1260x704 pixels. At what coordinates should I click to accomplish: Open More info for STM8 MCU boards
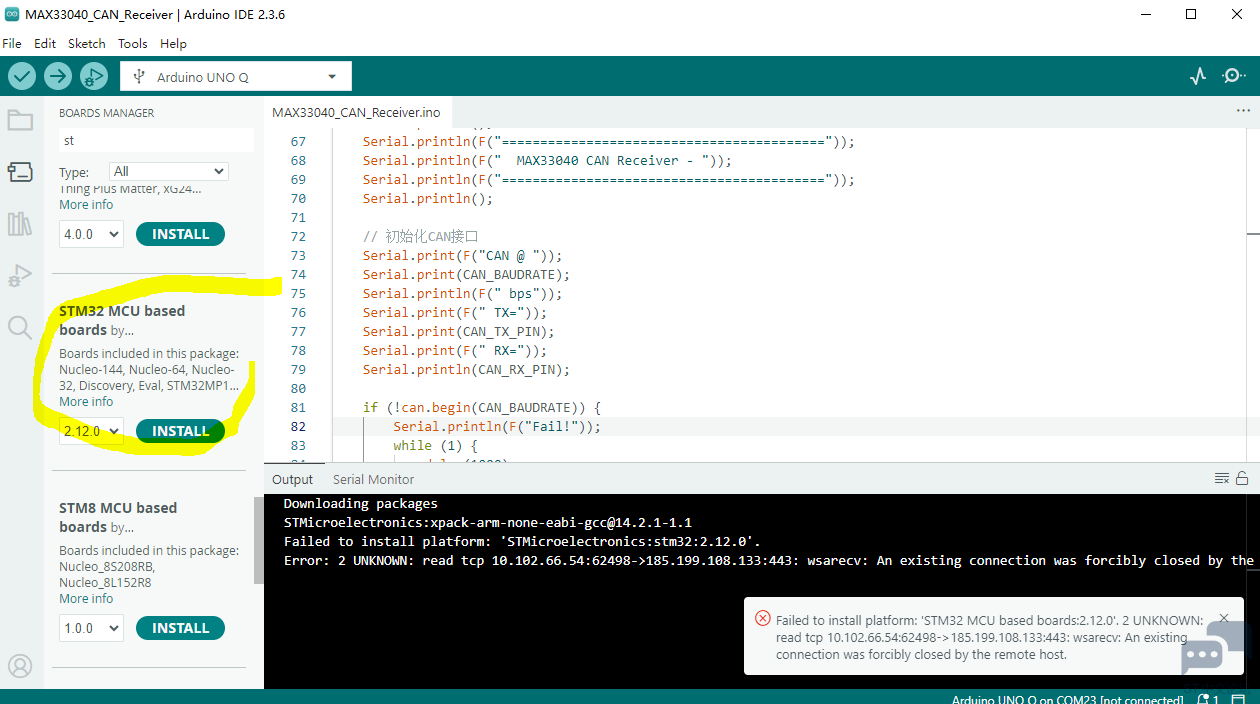coord(86,598)
